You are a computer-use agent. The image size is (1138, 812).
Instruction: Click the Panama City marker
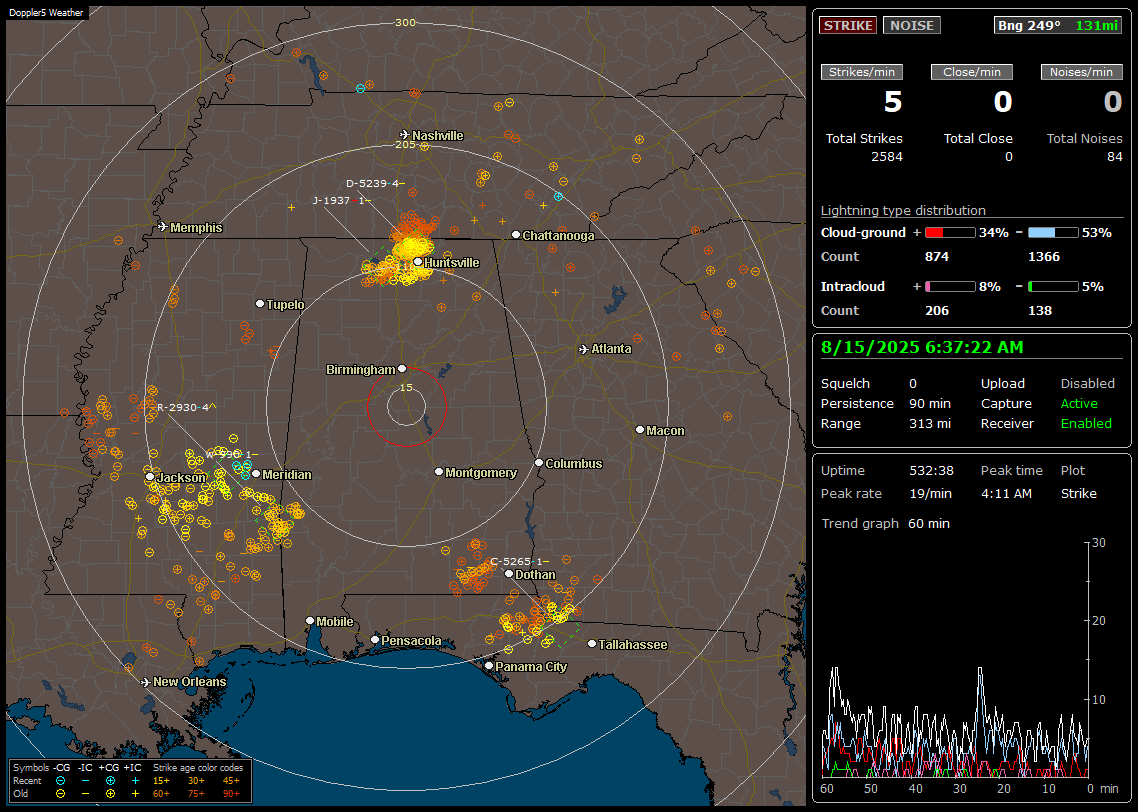[x=489, y=665]
